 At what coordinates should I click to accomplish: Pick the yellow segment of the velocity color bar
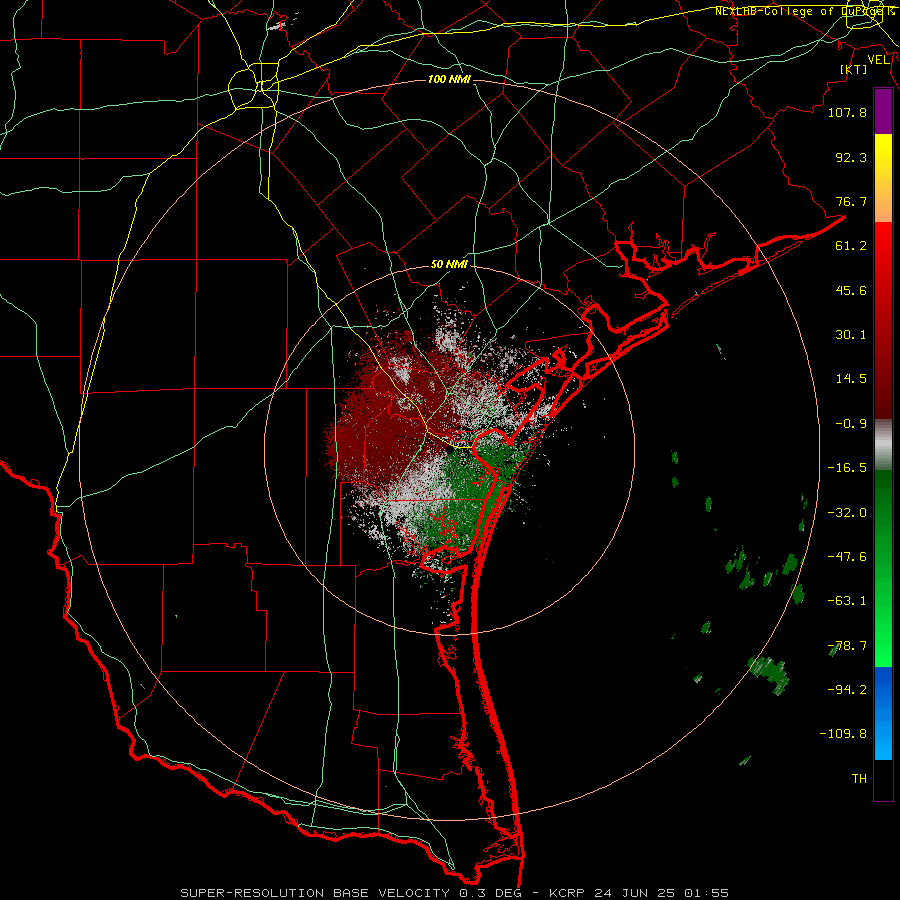[x=883, y=156]
